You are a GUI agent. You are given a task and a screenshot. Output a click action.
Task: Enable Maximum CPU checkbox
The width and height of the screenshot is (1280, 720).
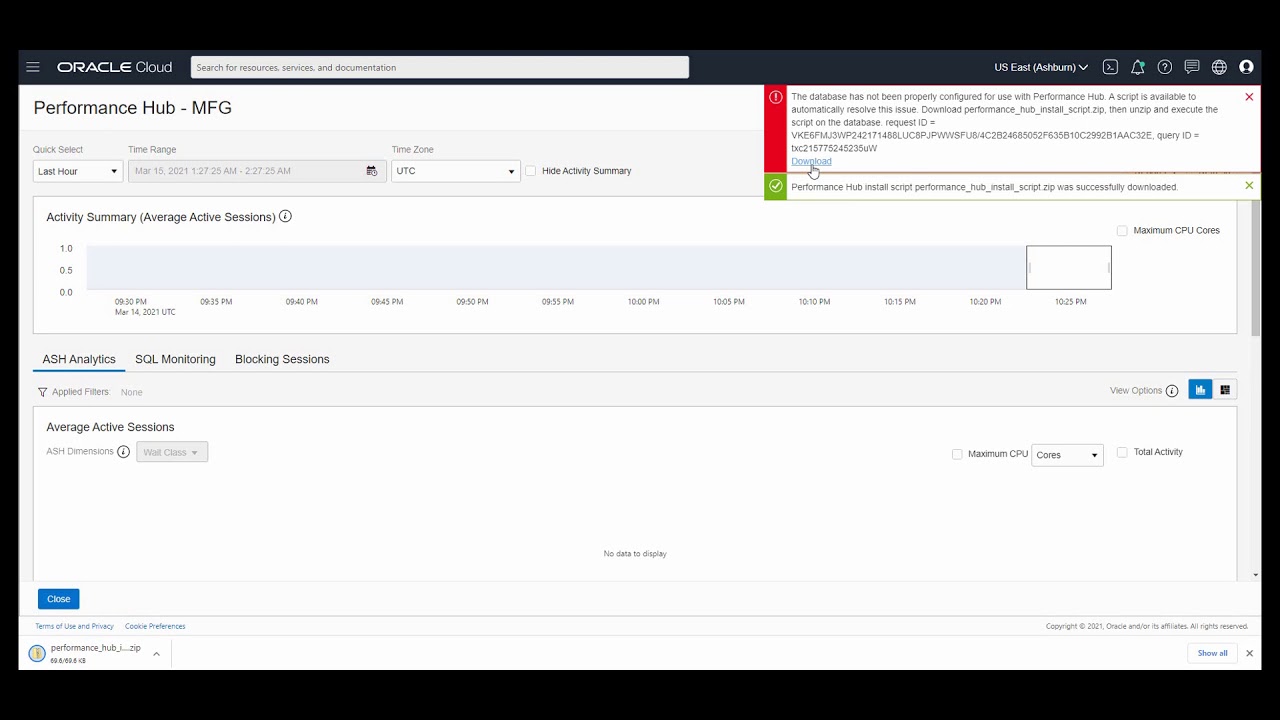pos(957,454)
